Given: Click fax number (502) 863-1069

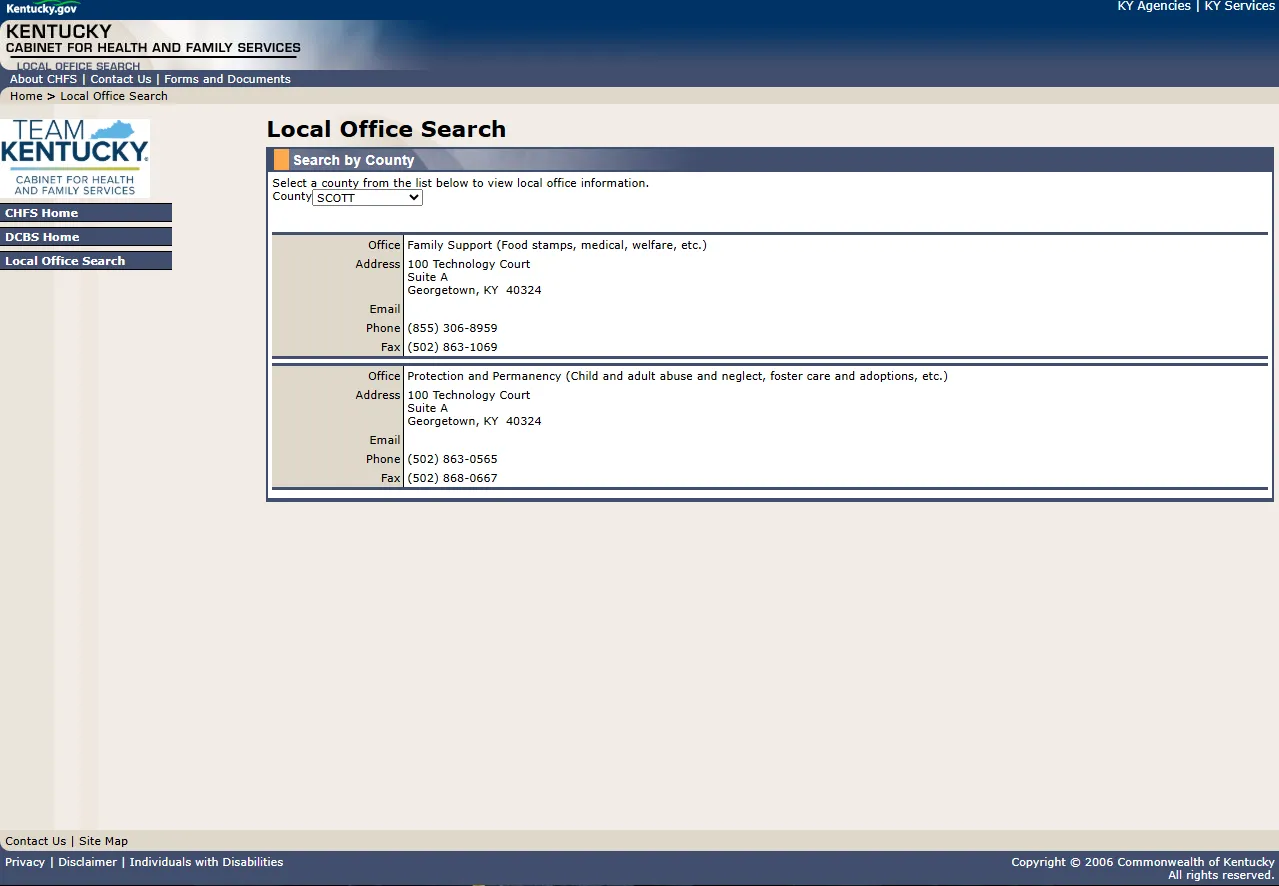Looking at the screenshot, I should (452, 347).
